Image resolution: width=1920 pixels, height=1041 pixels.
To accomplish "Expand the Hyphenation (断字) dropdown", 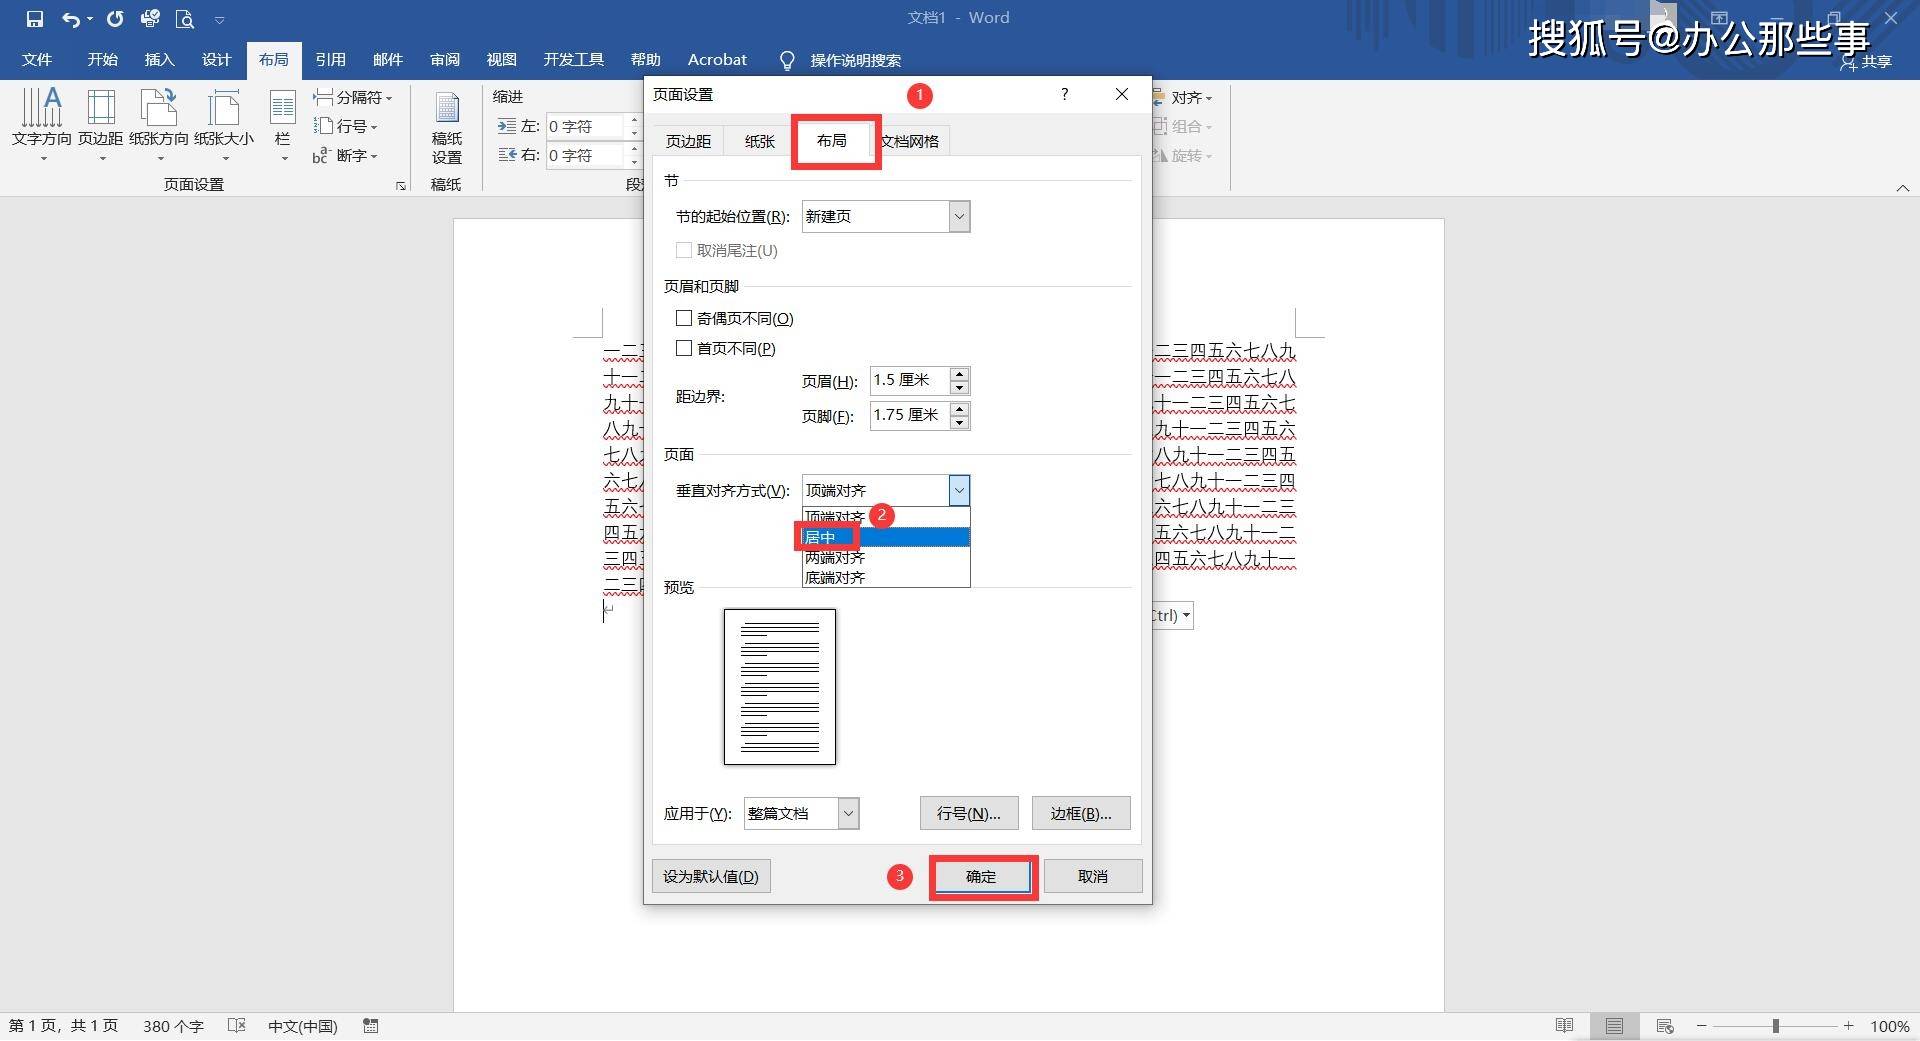I will [345, 156].
